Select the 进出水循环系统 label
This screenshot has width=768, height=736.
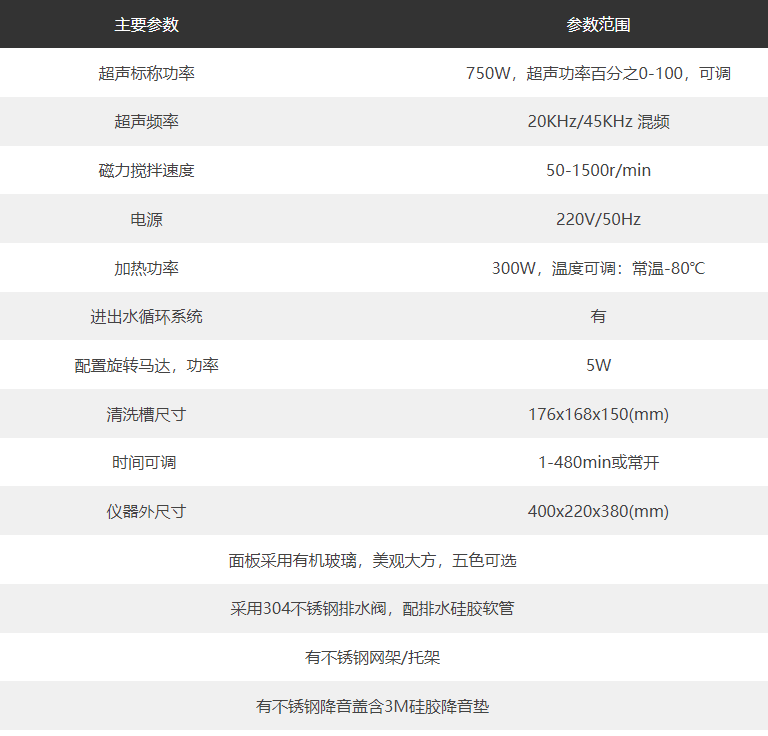click(146, 317)
